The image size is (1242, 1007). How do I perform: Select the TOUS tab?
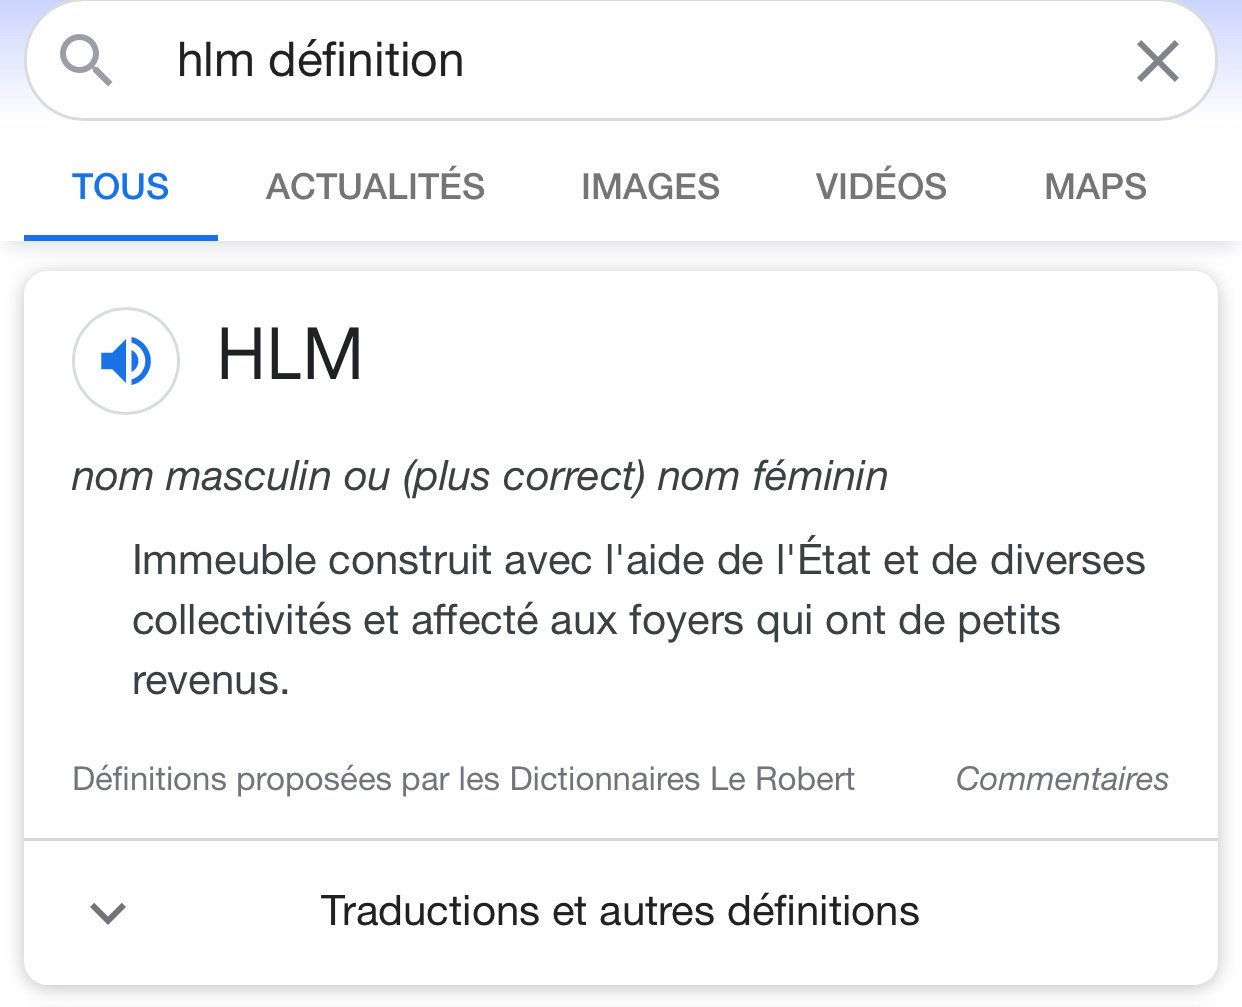pos(120,187)
